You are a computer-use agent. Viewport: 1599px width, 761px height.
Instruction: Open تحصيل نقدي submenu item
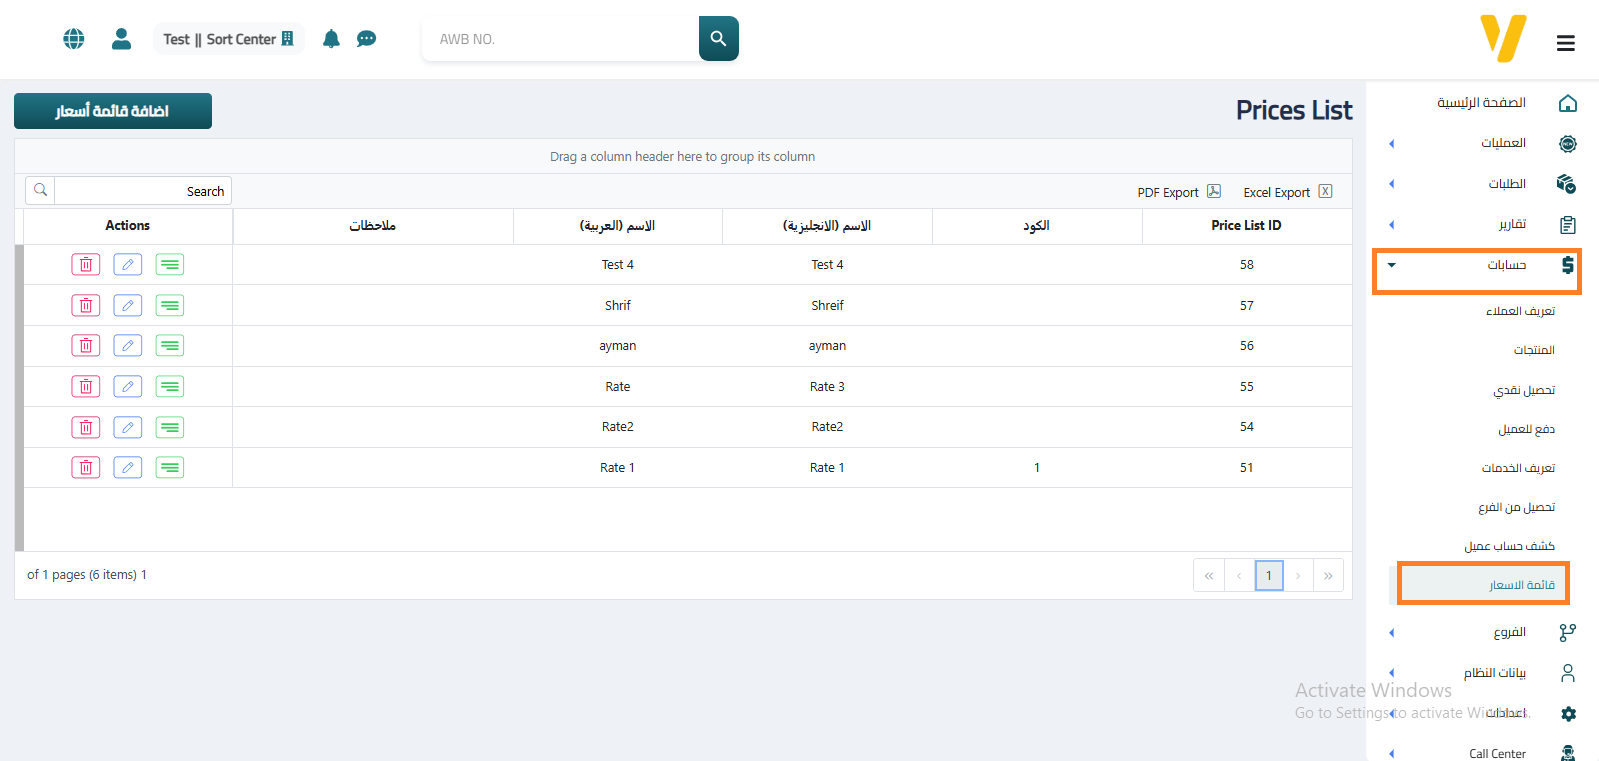pos(1524,390)
